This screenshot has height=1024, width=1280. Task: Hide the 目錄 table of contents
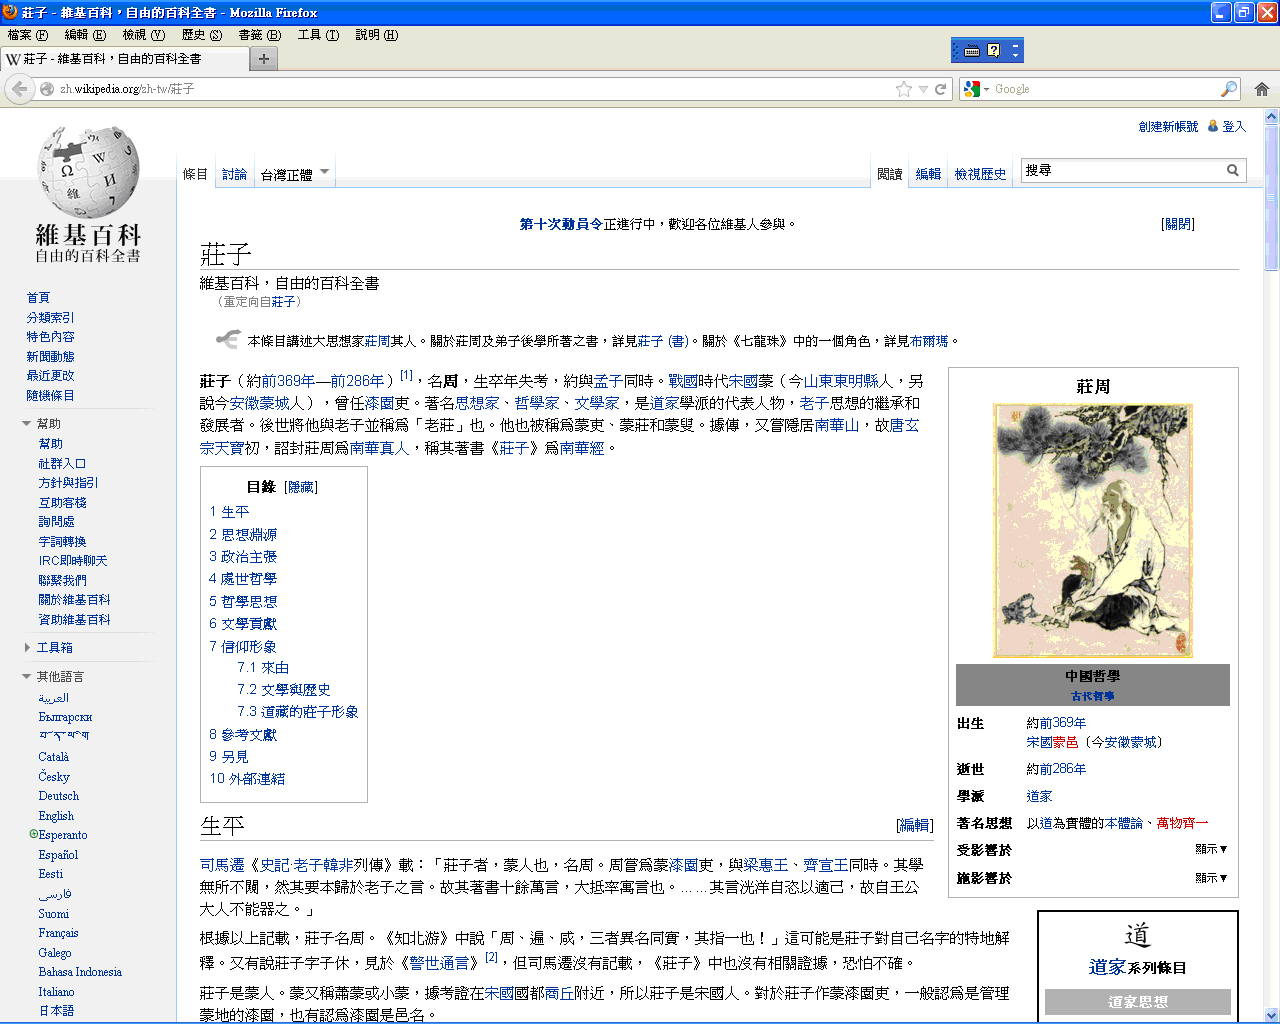301,487
